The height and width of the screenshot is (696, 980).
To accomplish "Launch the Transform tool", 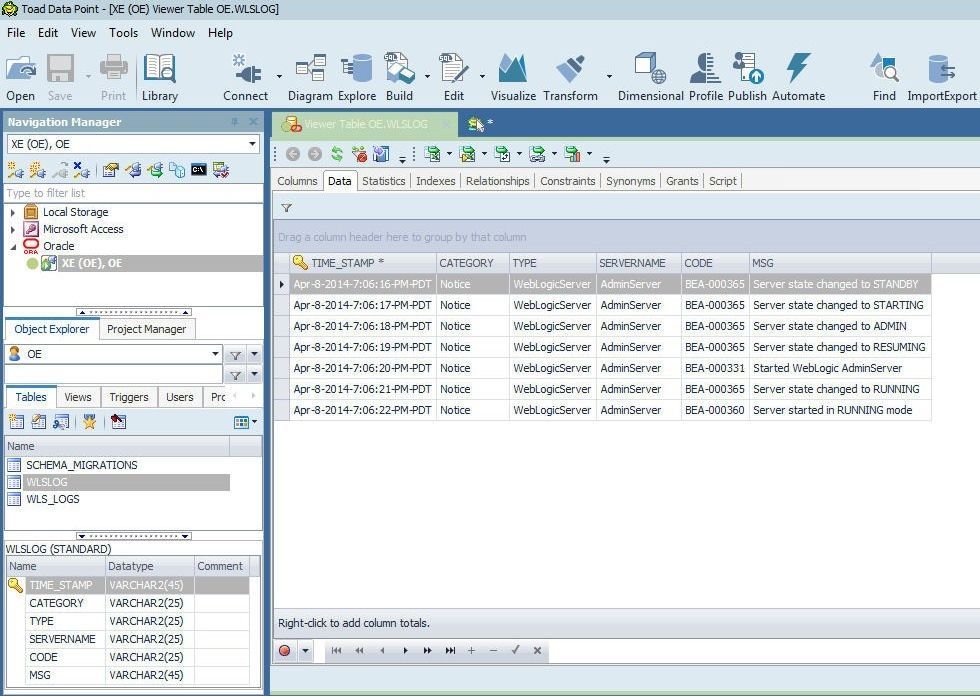I will [x=570, y=77].
